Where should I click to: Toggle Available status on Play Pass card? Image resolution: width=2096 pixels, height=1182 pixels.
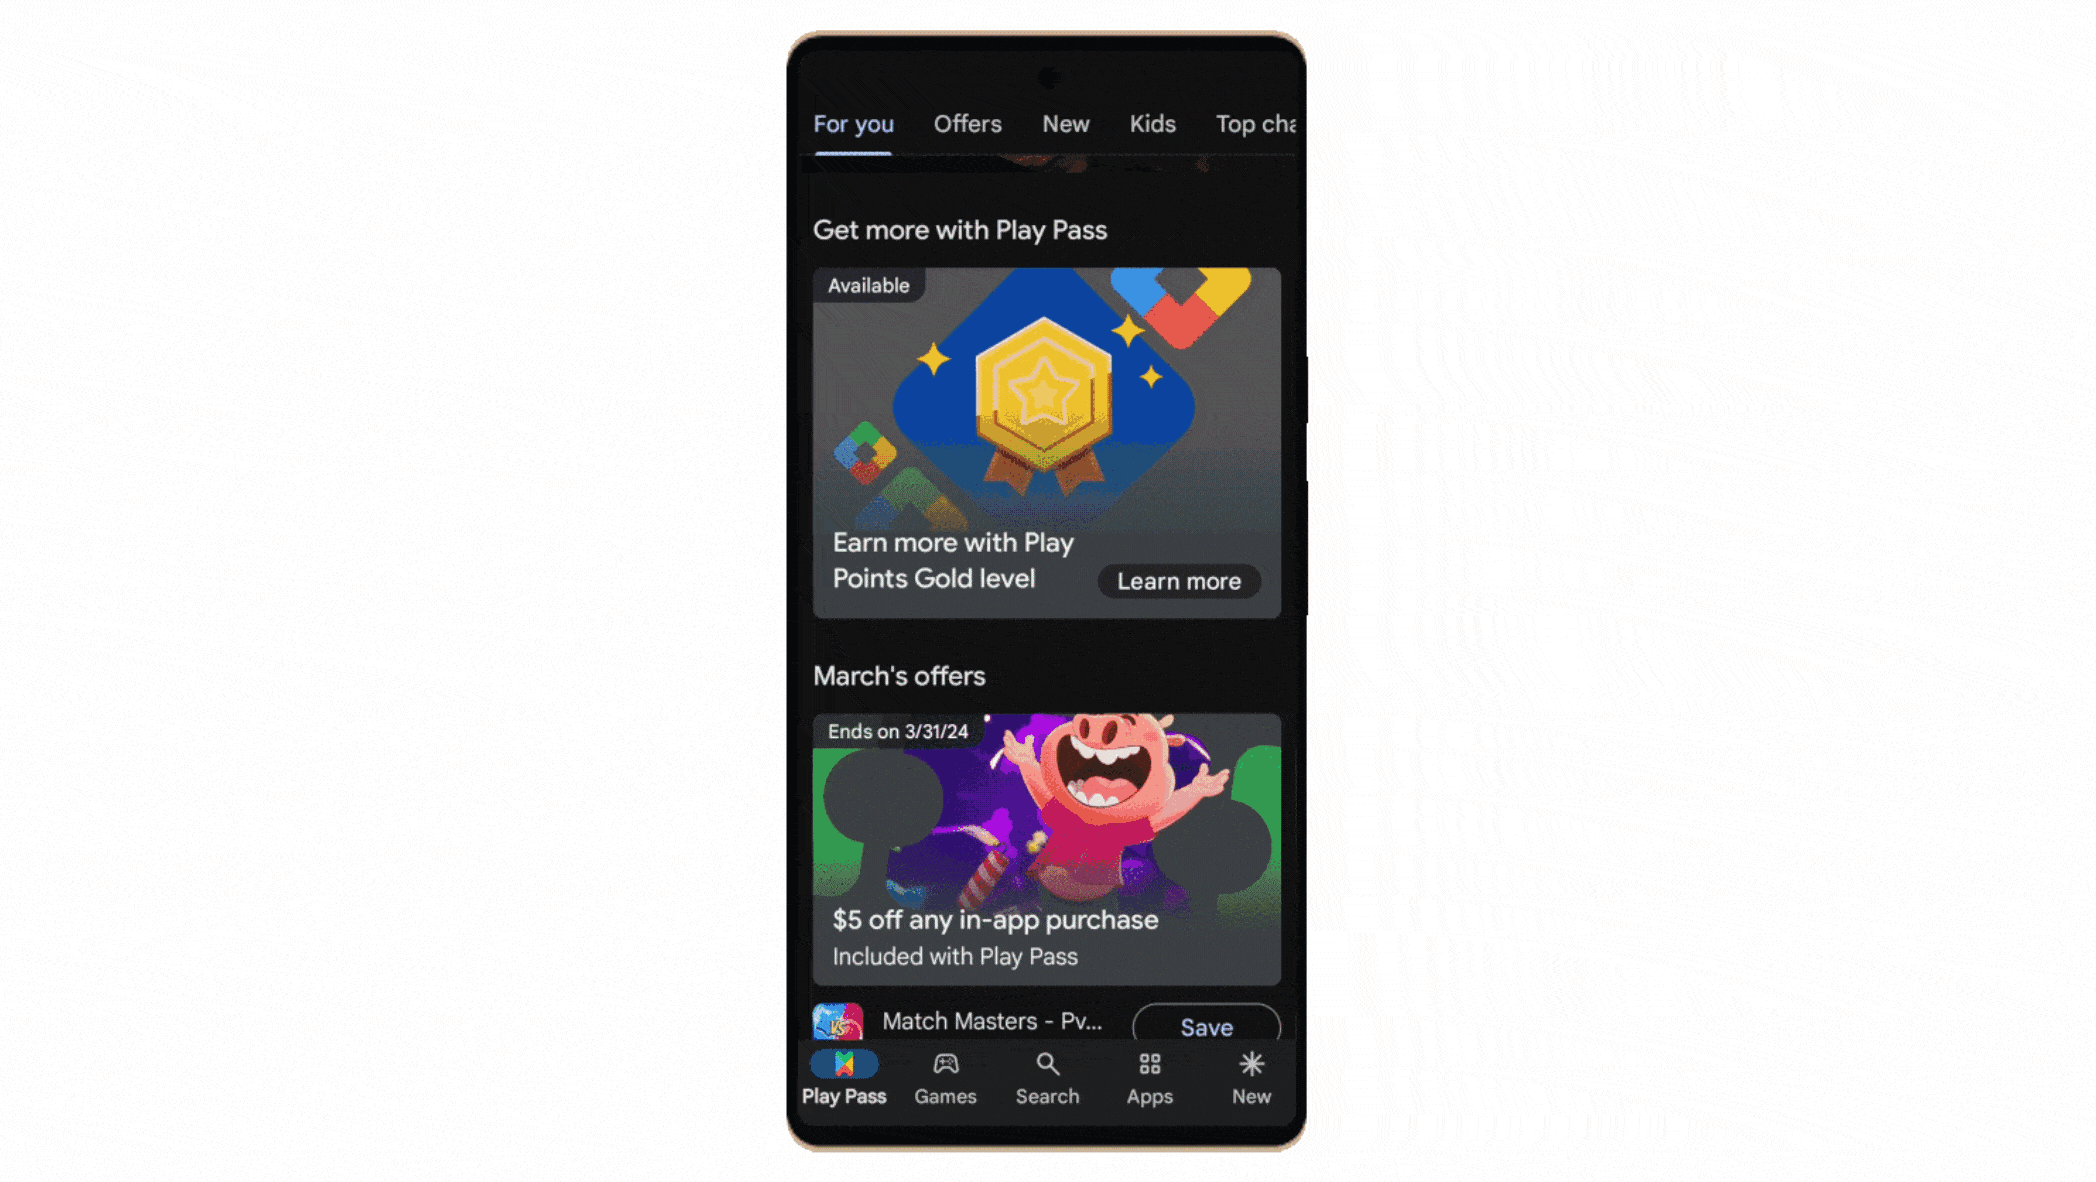[x=867, y=285]
